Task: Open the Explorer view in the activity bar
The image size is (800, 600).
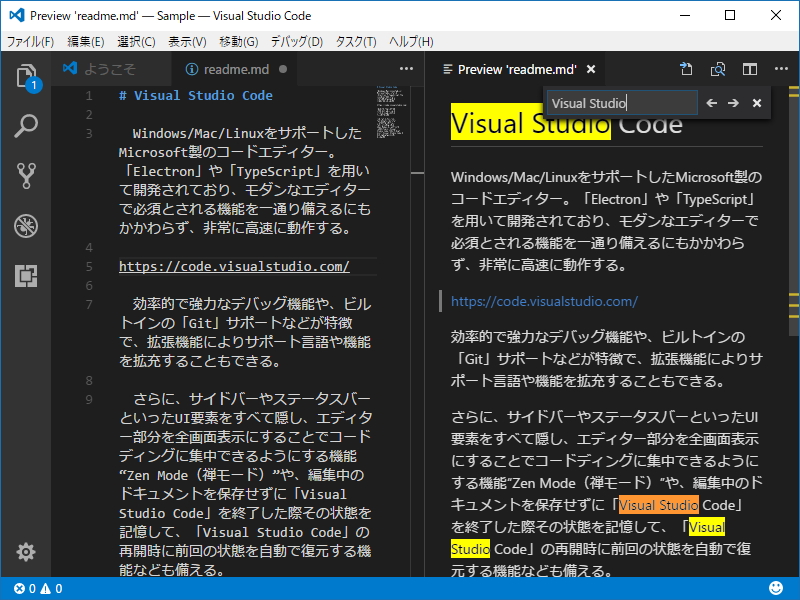Action: pos(25,75)
